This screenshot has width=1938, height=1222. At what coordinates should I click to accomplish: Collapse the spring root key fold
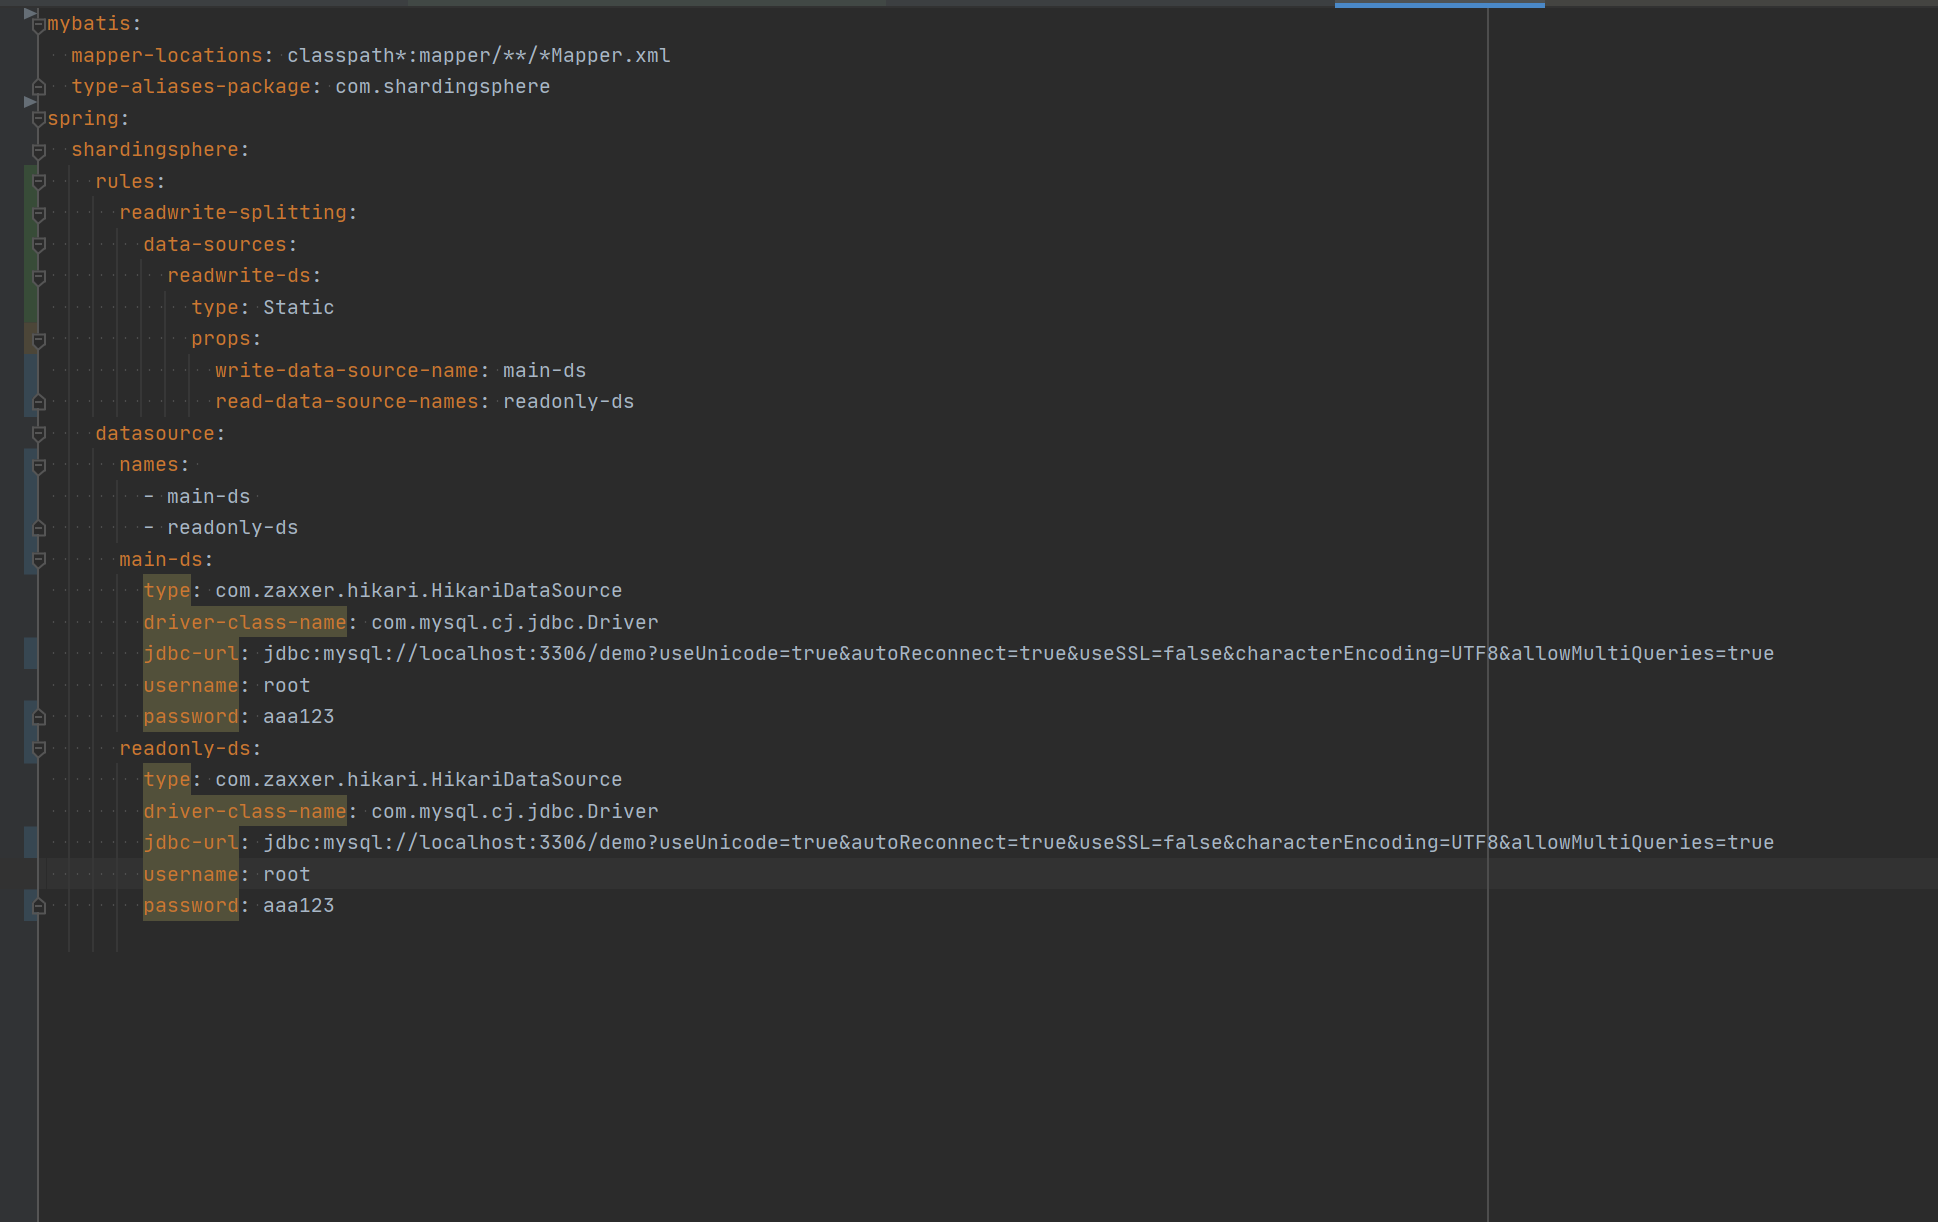point(38,119)
